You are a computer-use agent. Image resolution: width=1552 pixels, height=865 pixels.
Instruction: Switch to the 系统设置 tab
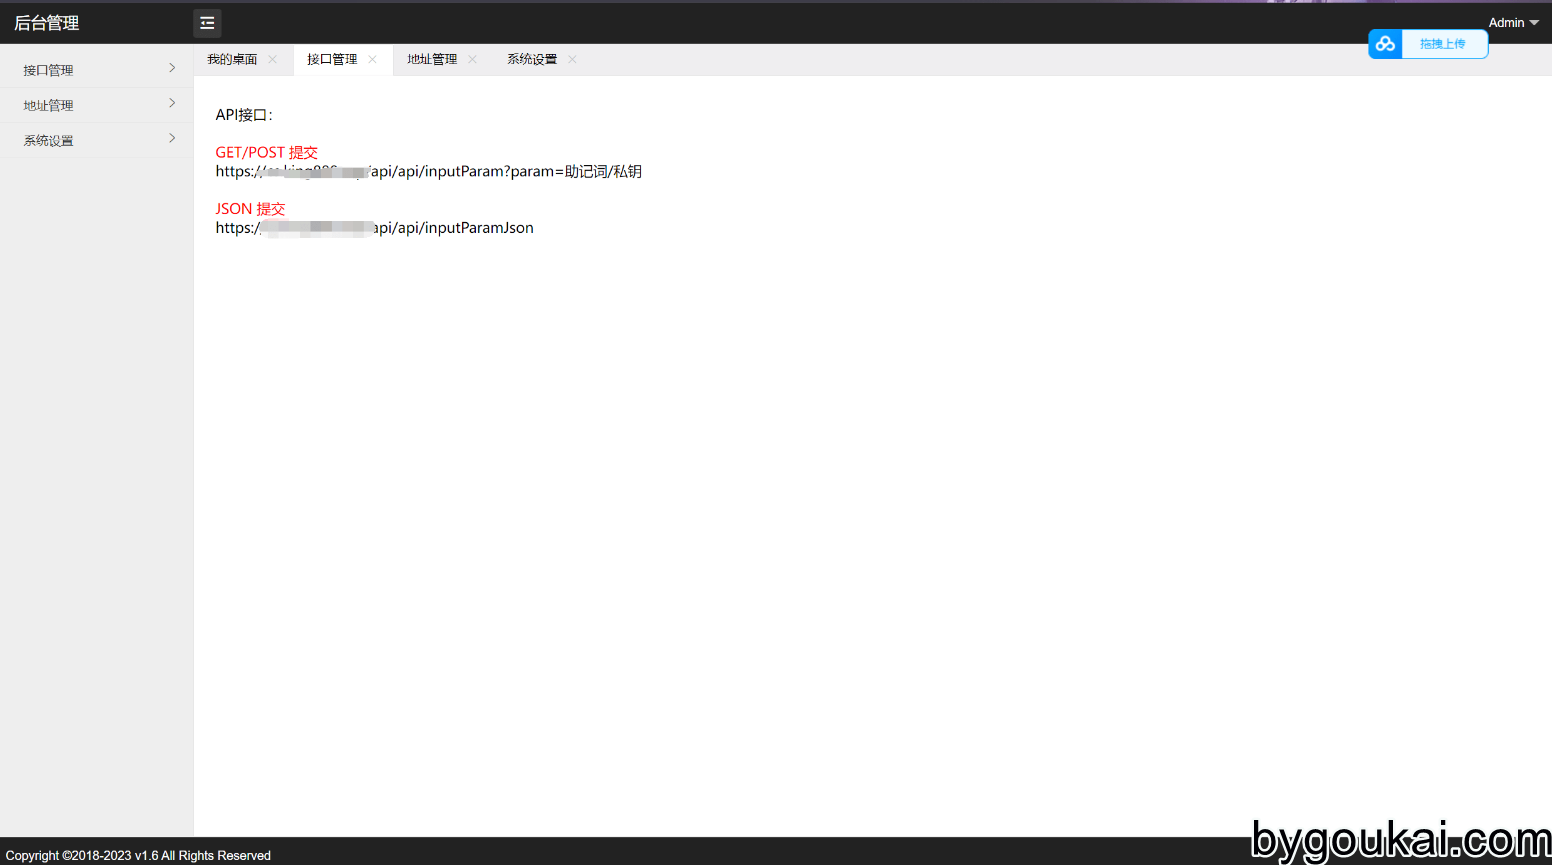tap(532, 59)
